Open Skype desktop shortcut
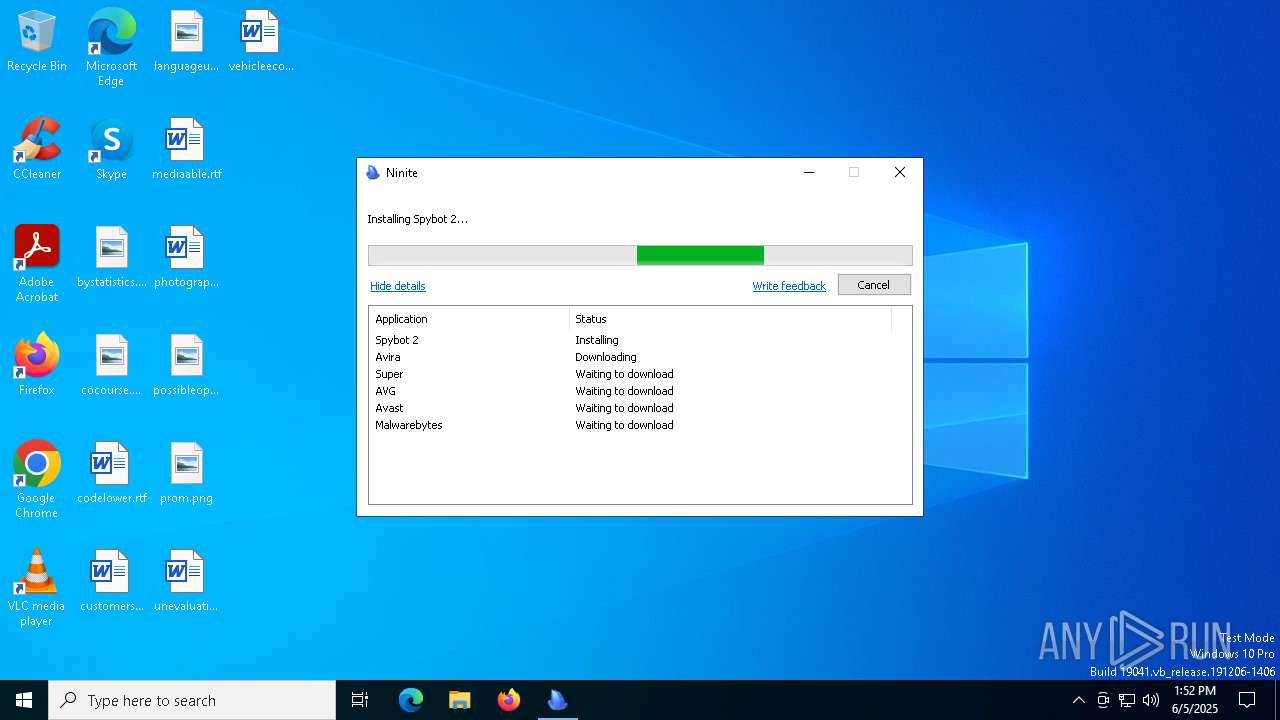 pos(111,150)
